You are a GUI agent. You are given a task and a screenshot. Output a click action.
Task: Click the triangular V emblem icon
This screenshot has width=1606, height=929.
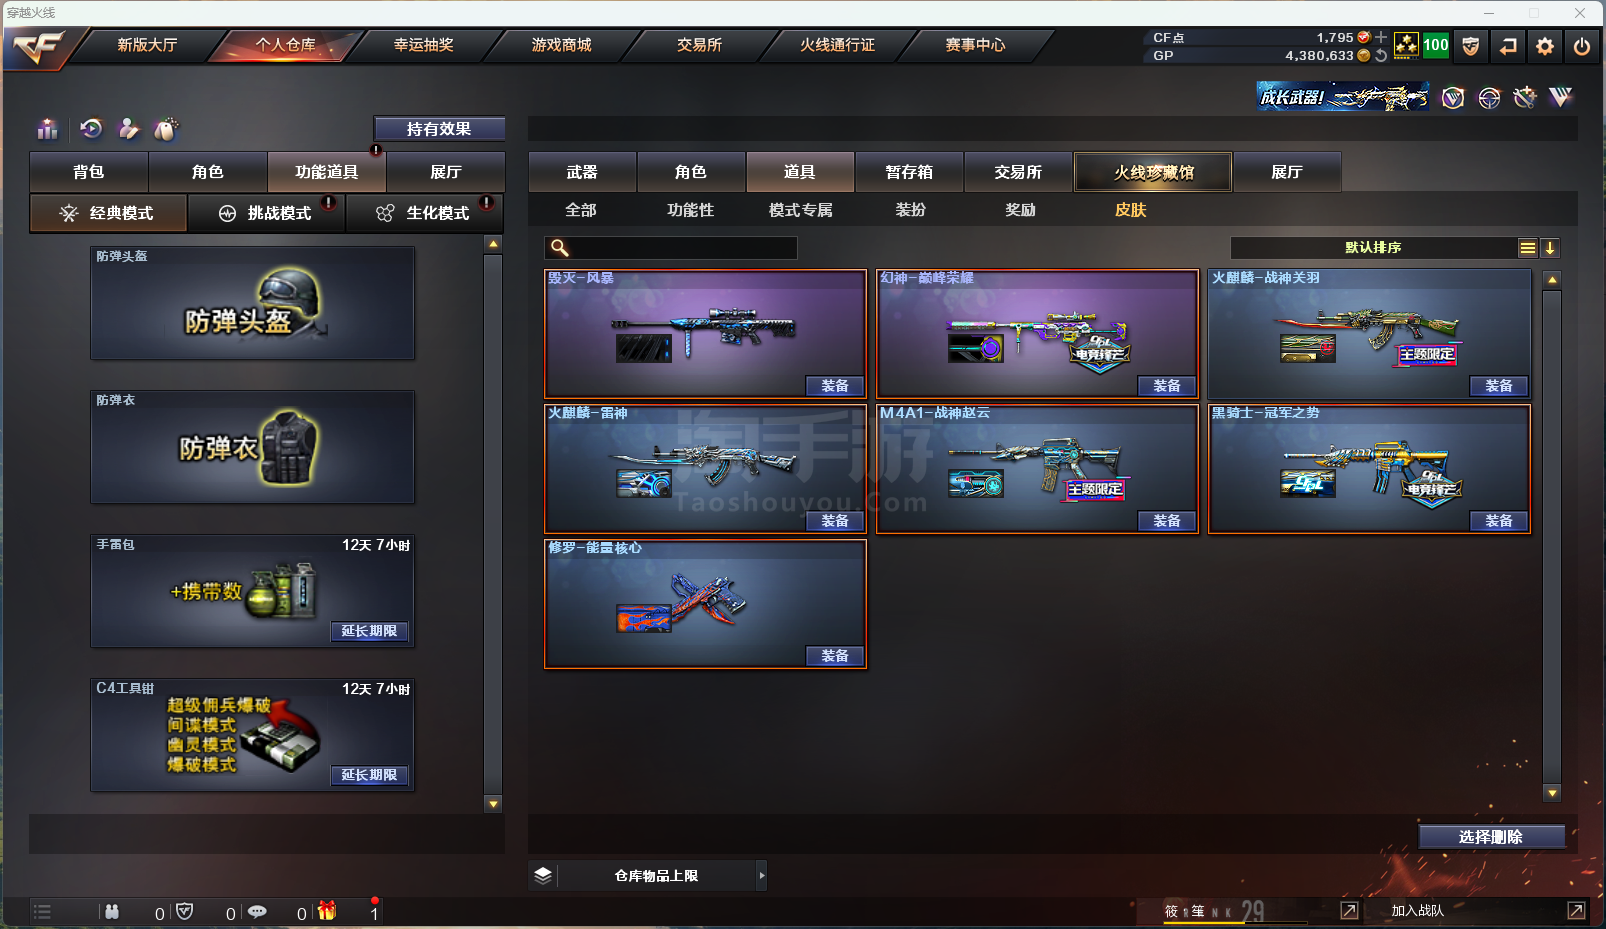point(1561,97)
